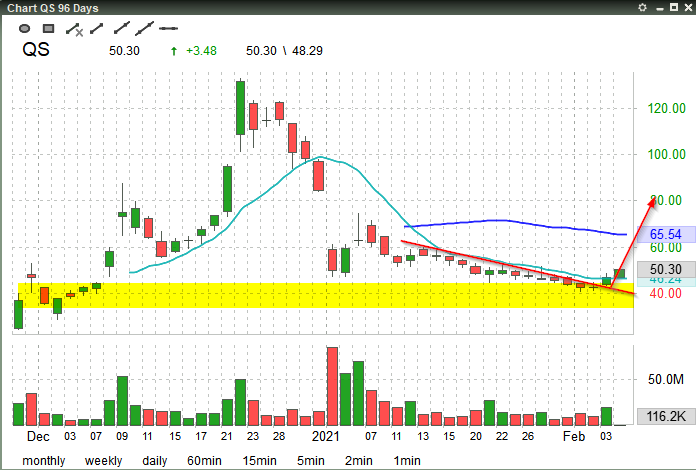Click the Dec date axis label
The image size is (696, 470).
click(x=38, y=436)
